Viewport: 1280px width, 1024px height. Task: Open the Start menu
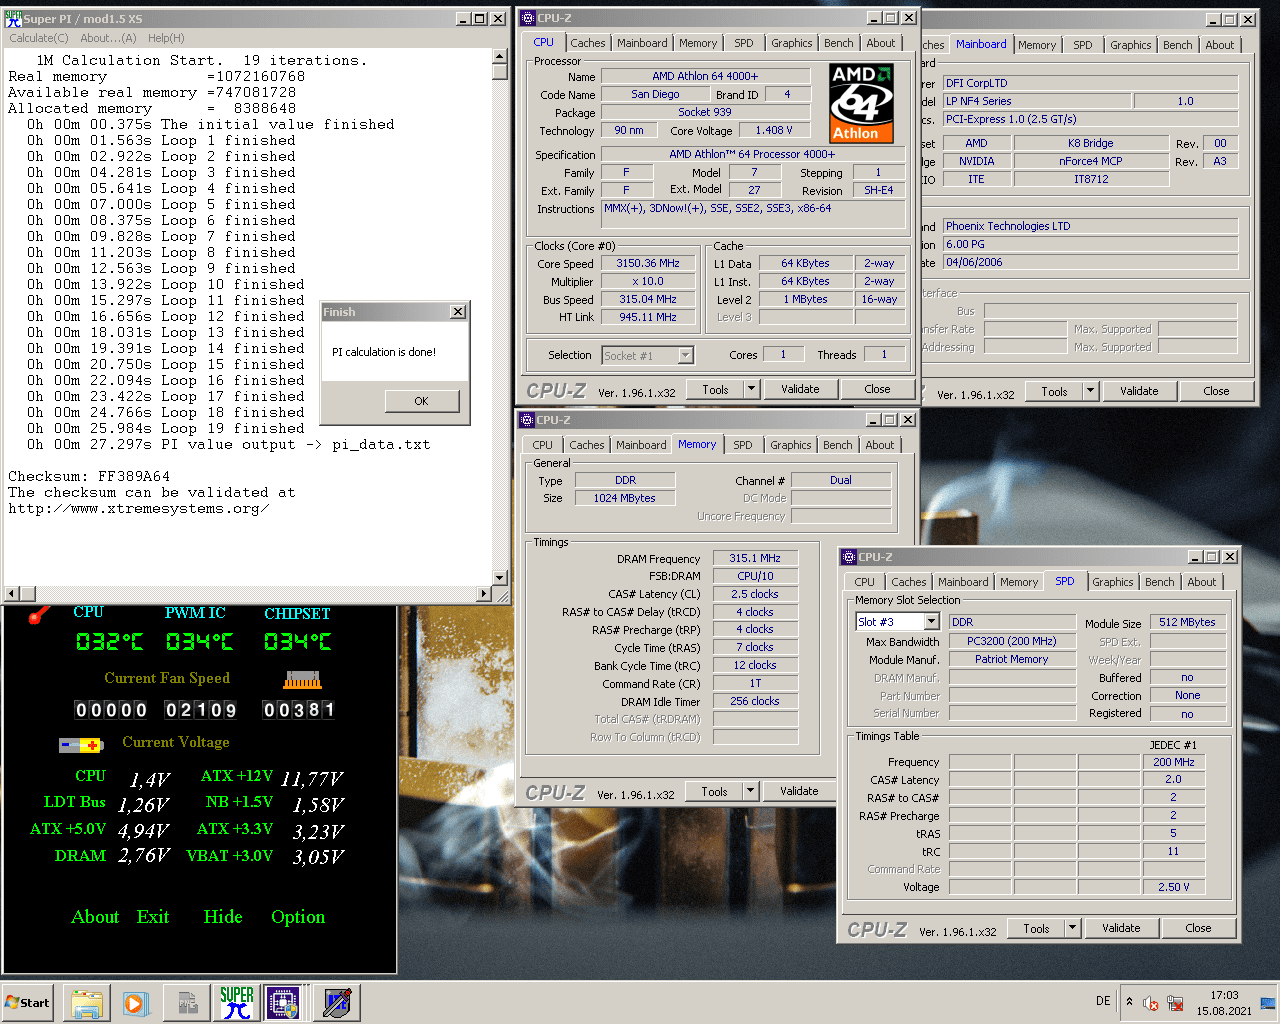(28, 1002)
